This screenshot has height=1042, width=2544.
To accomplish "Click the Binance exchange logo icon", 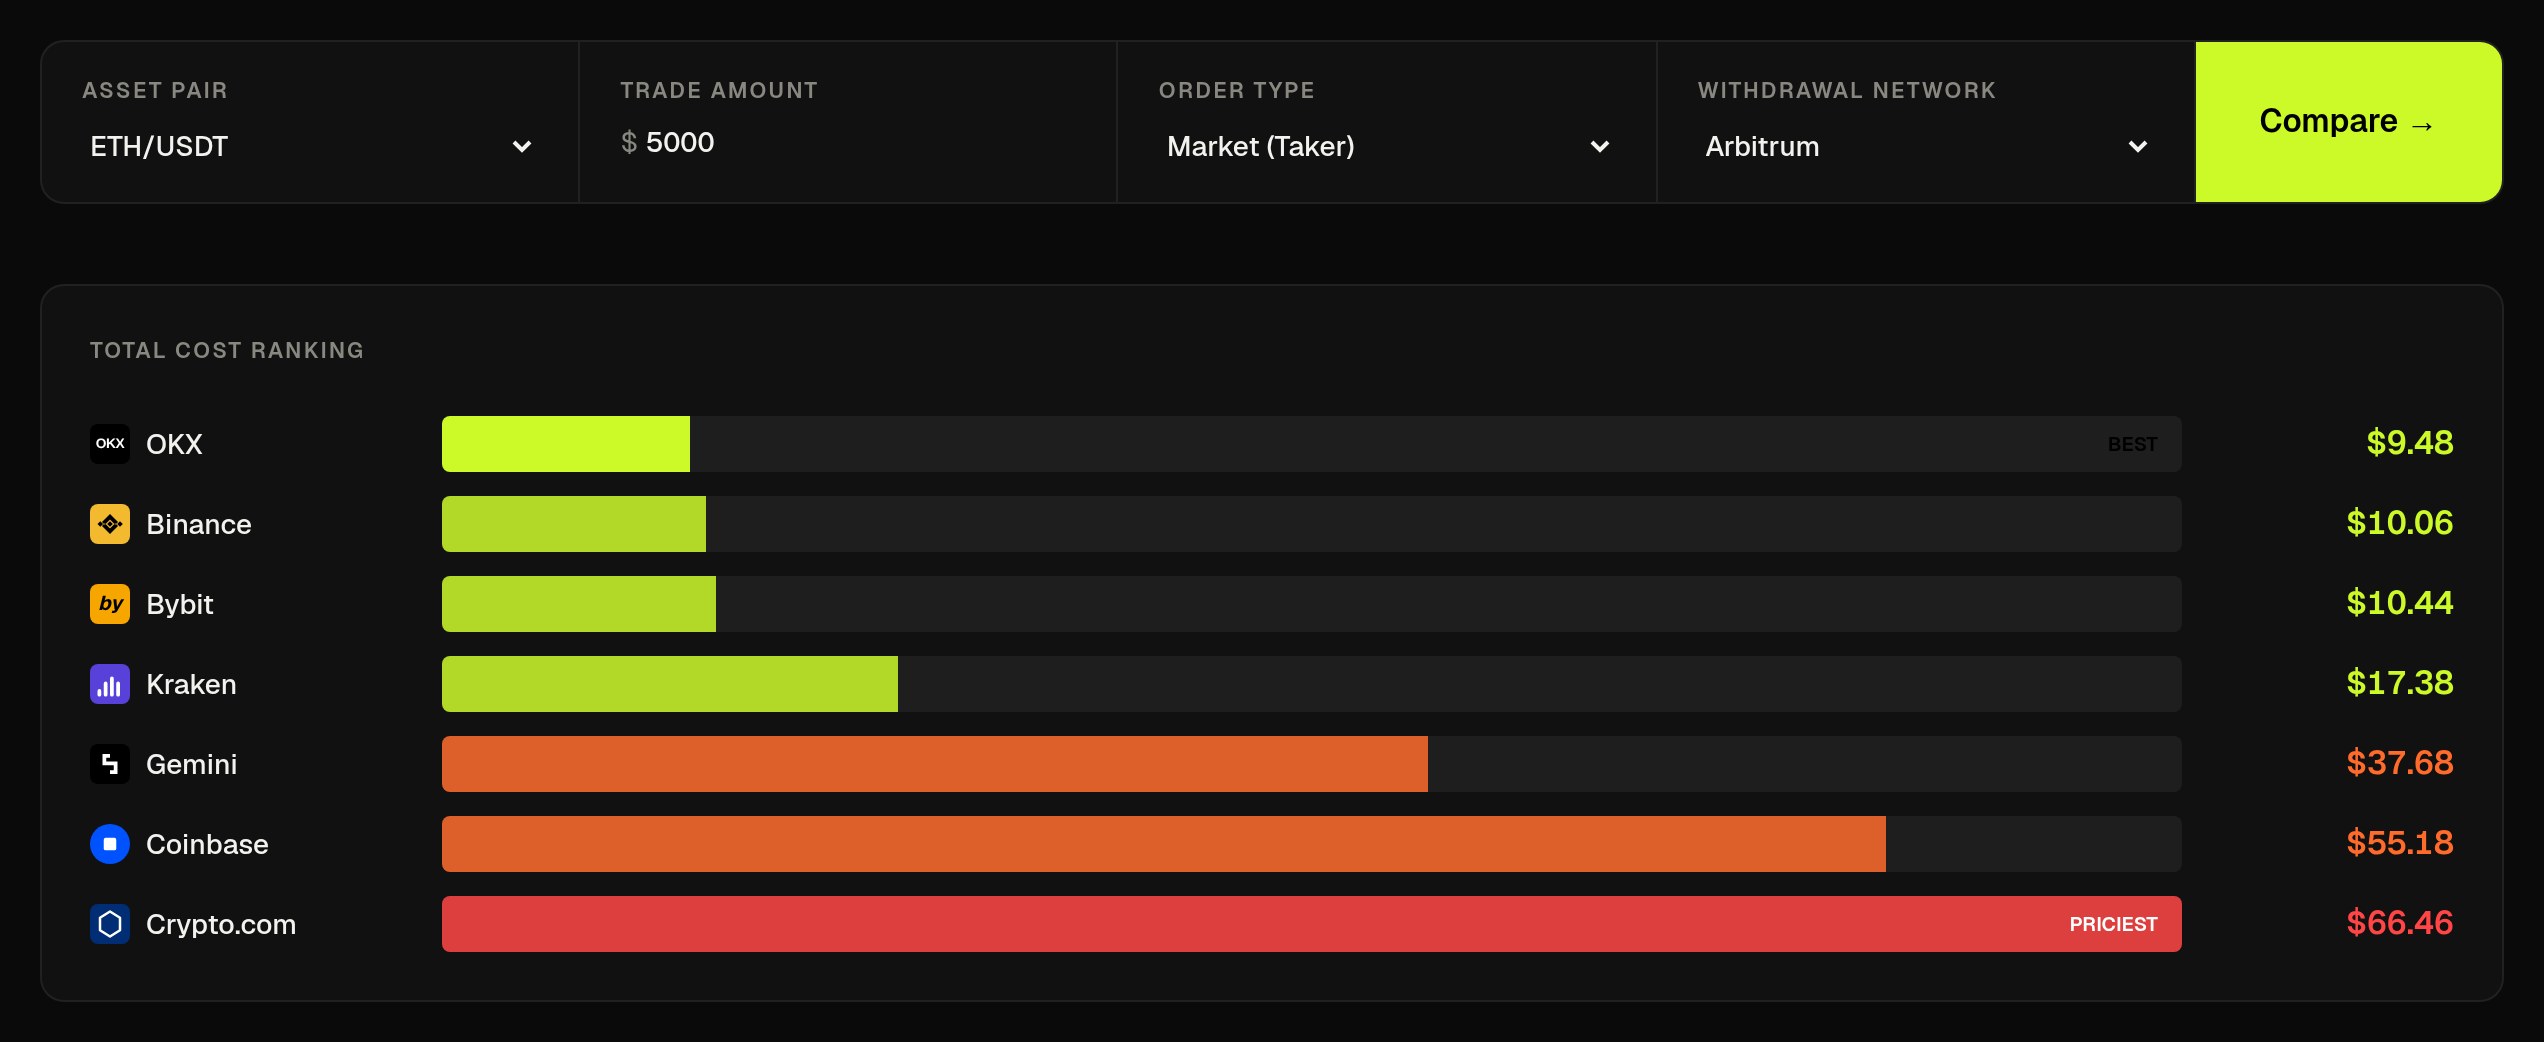I will [110, 524].
